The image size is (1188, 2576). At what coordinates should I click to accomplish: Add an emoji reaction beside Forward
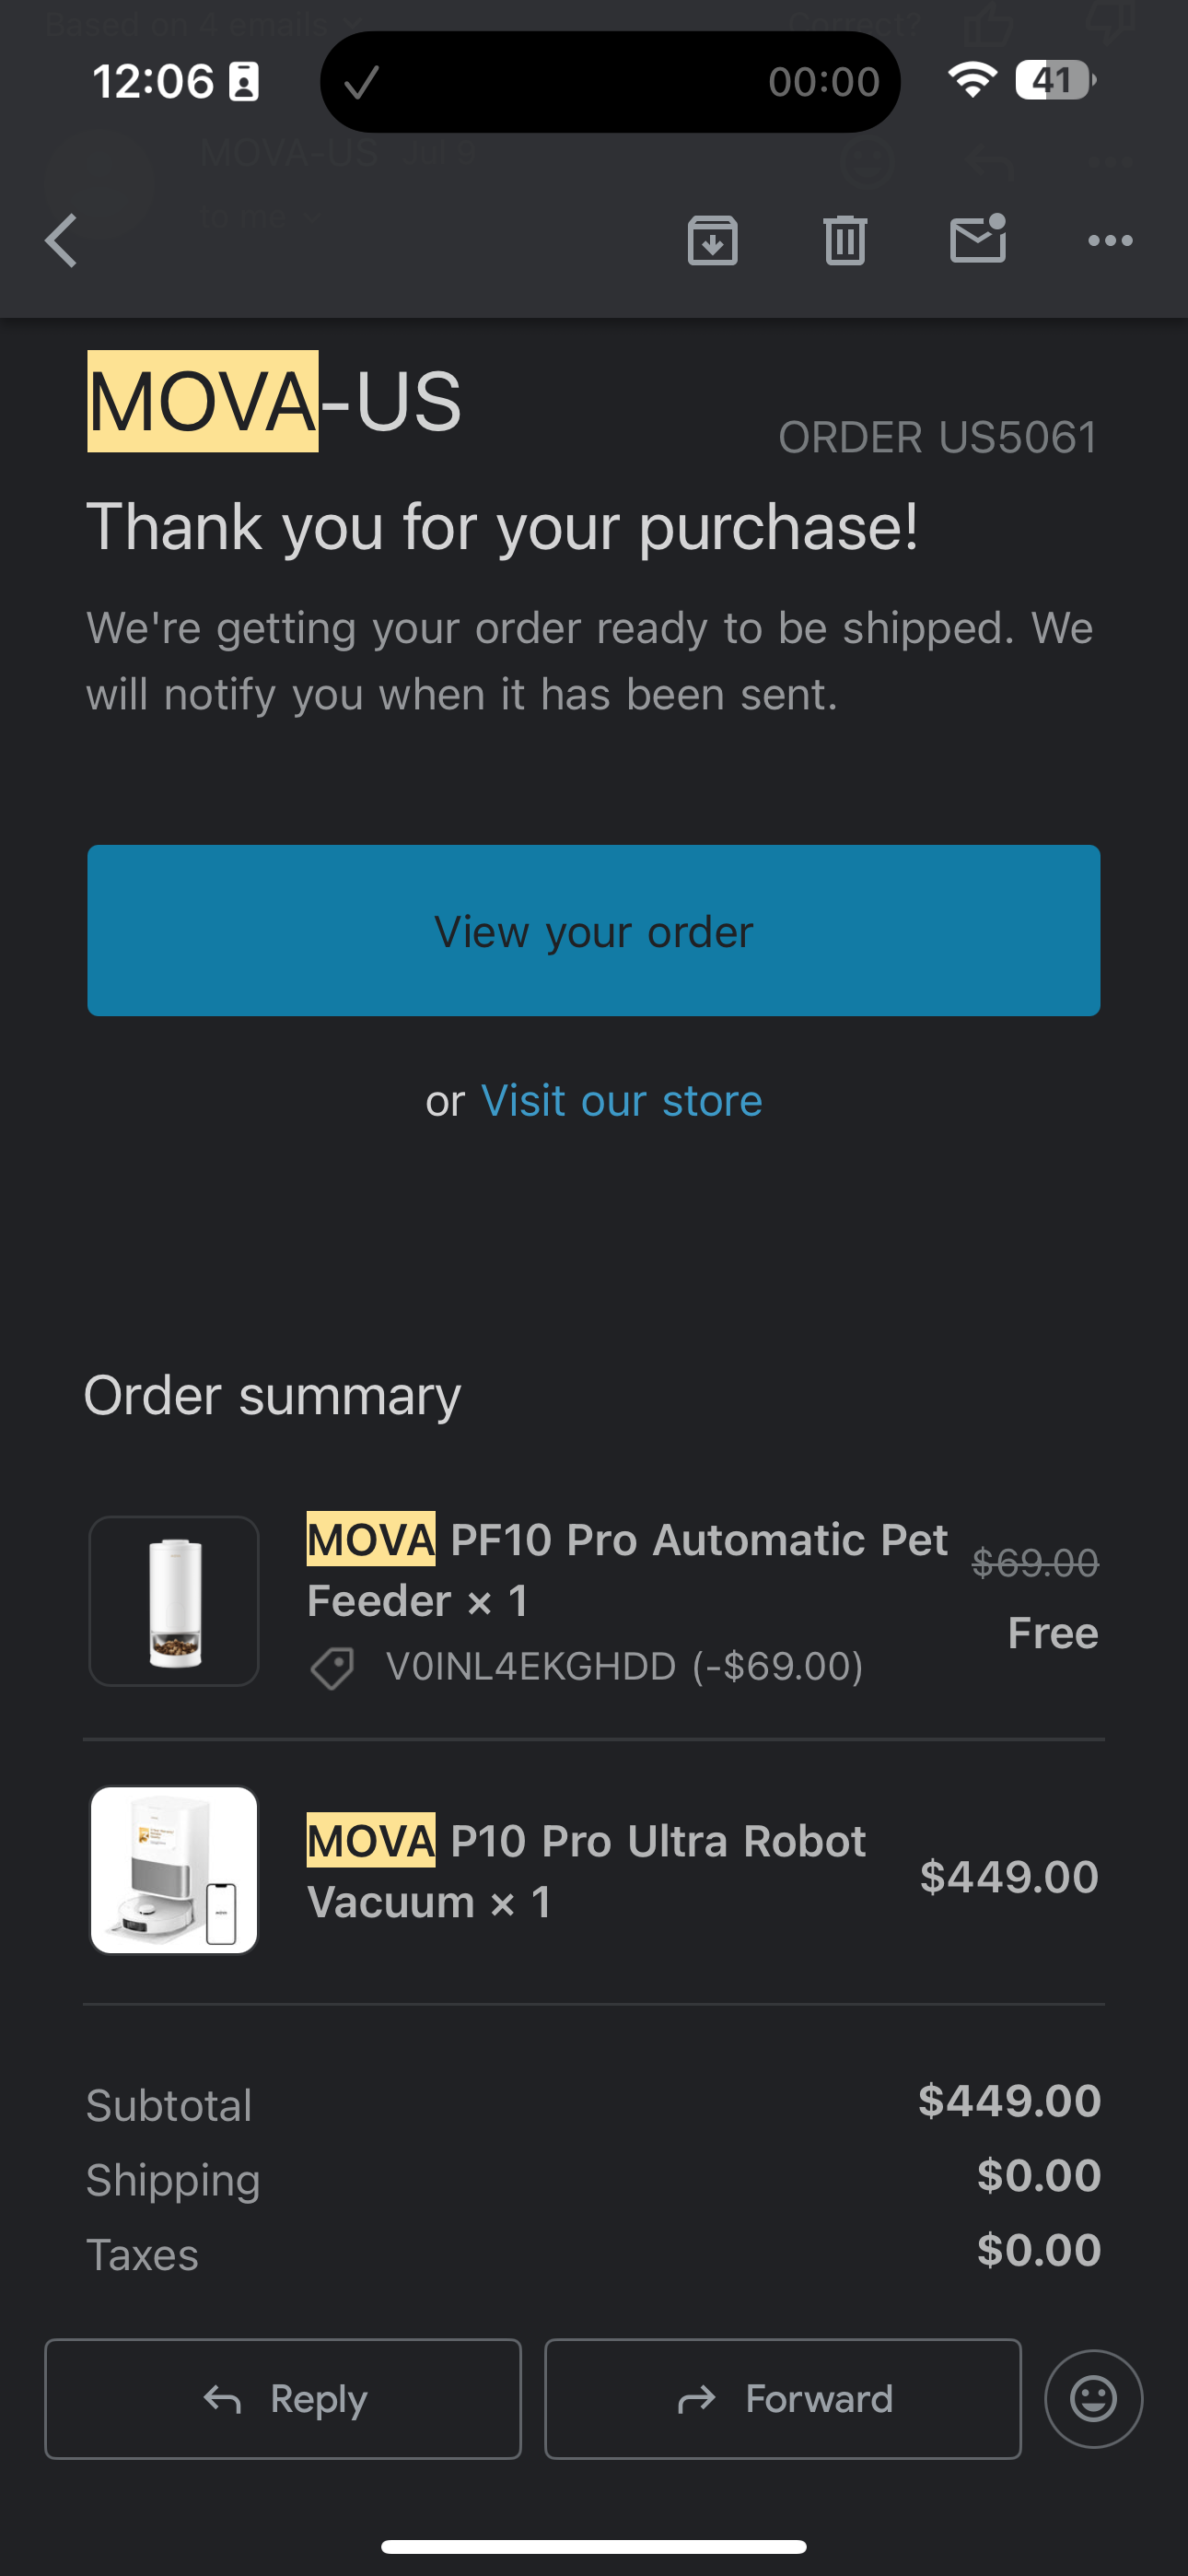click(x=1093, y=2398)
